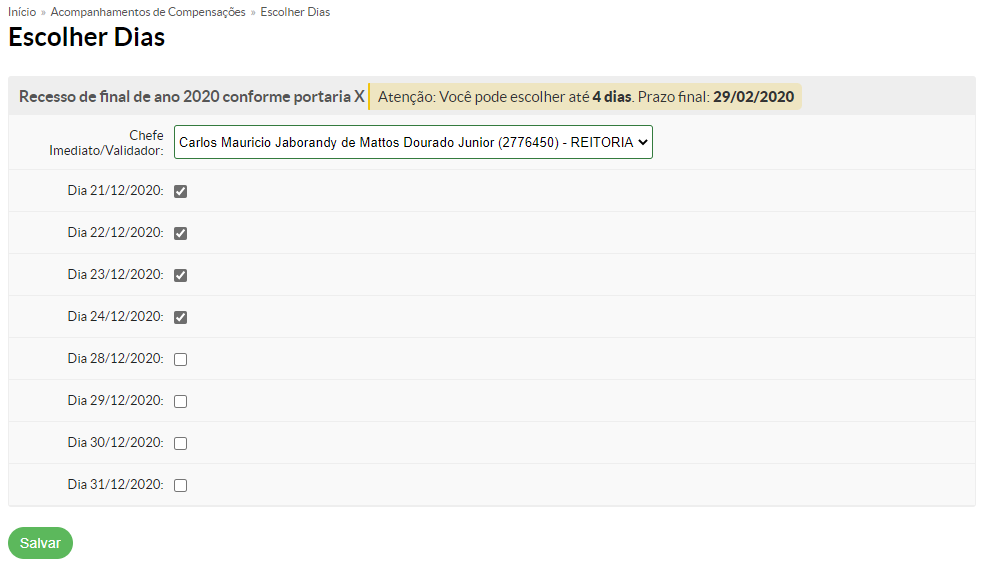Click the Atenção deadline notice text

[x=585, y=97]
